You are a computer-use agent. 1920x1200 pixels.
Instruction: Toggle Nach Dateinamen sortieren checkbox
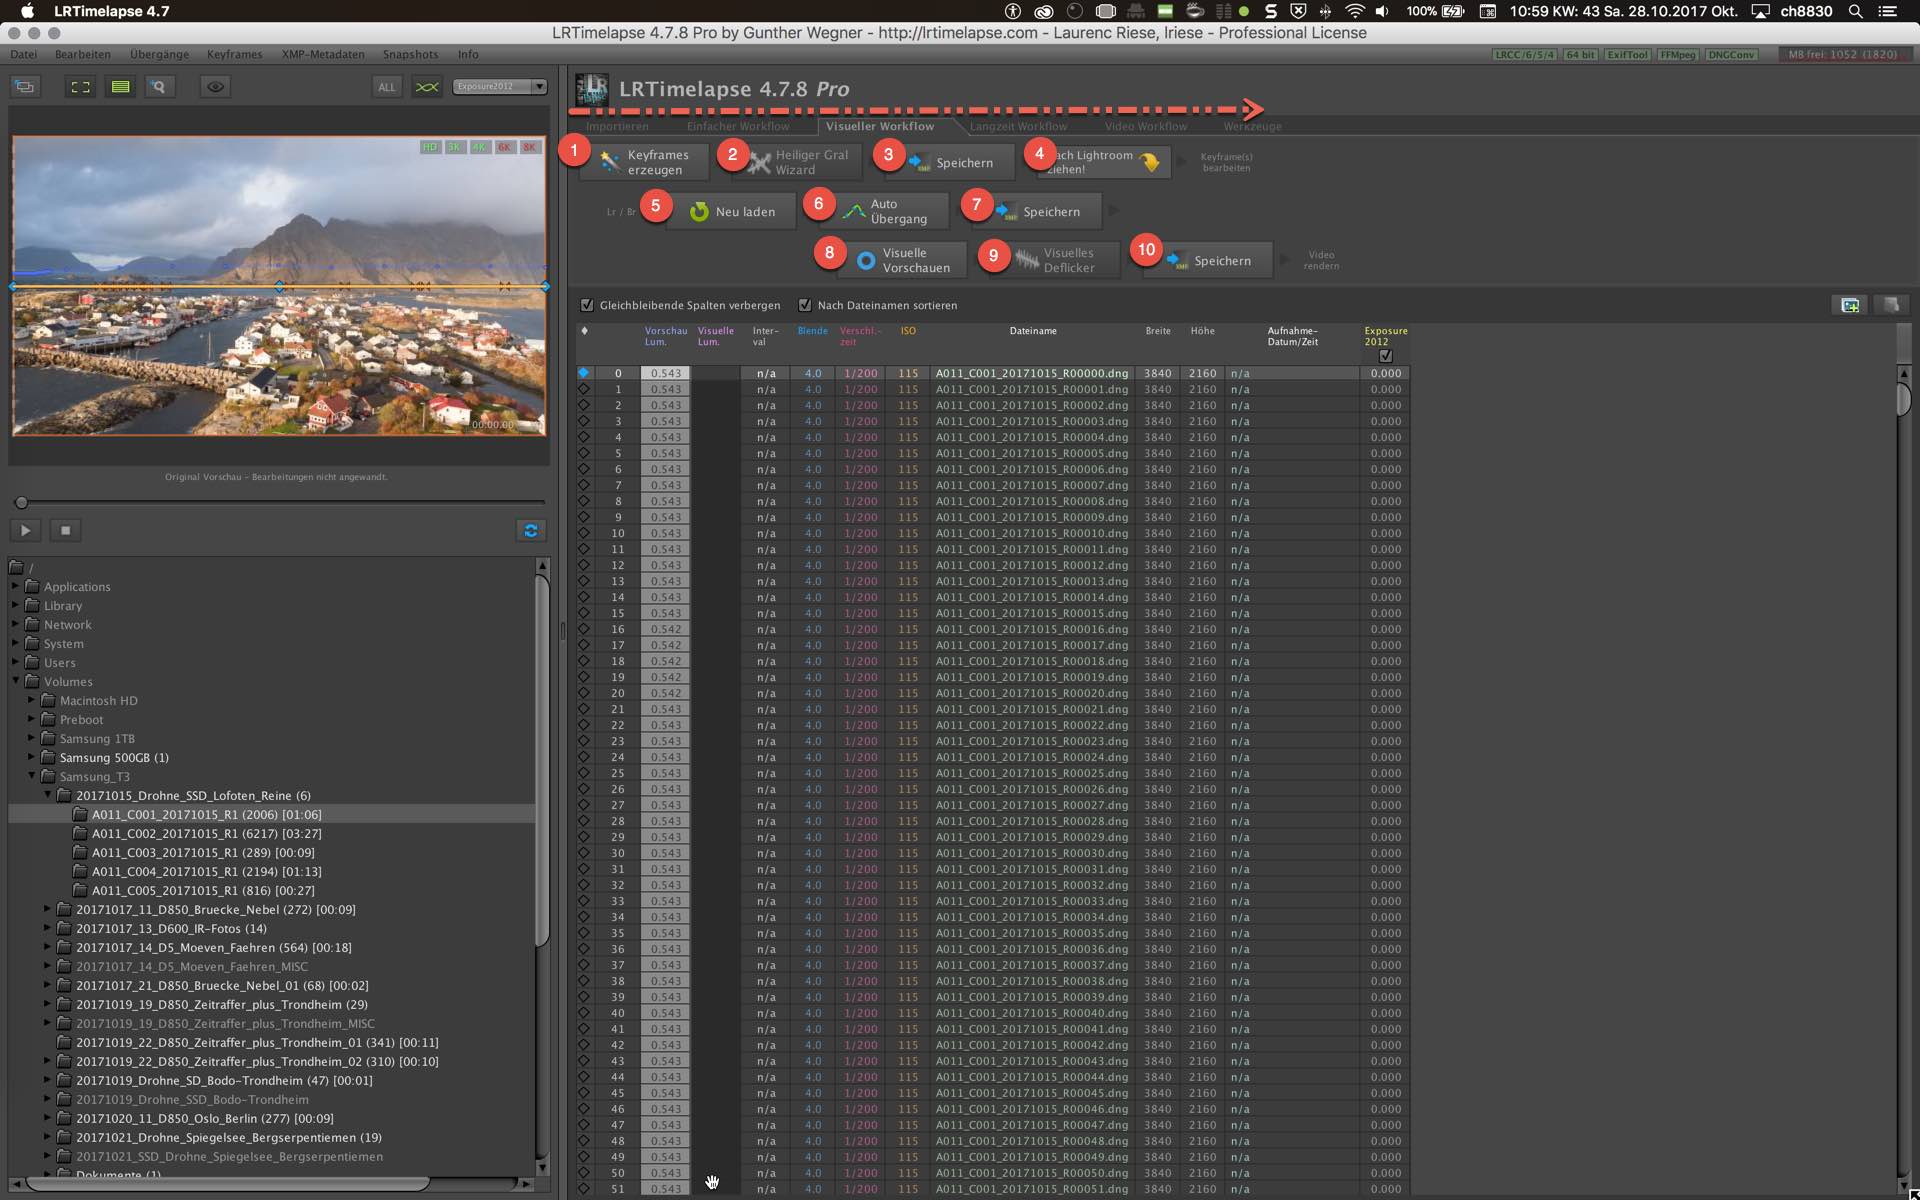pos(805,305)
